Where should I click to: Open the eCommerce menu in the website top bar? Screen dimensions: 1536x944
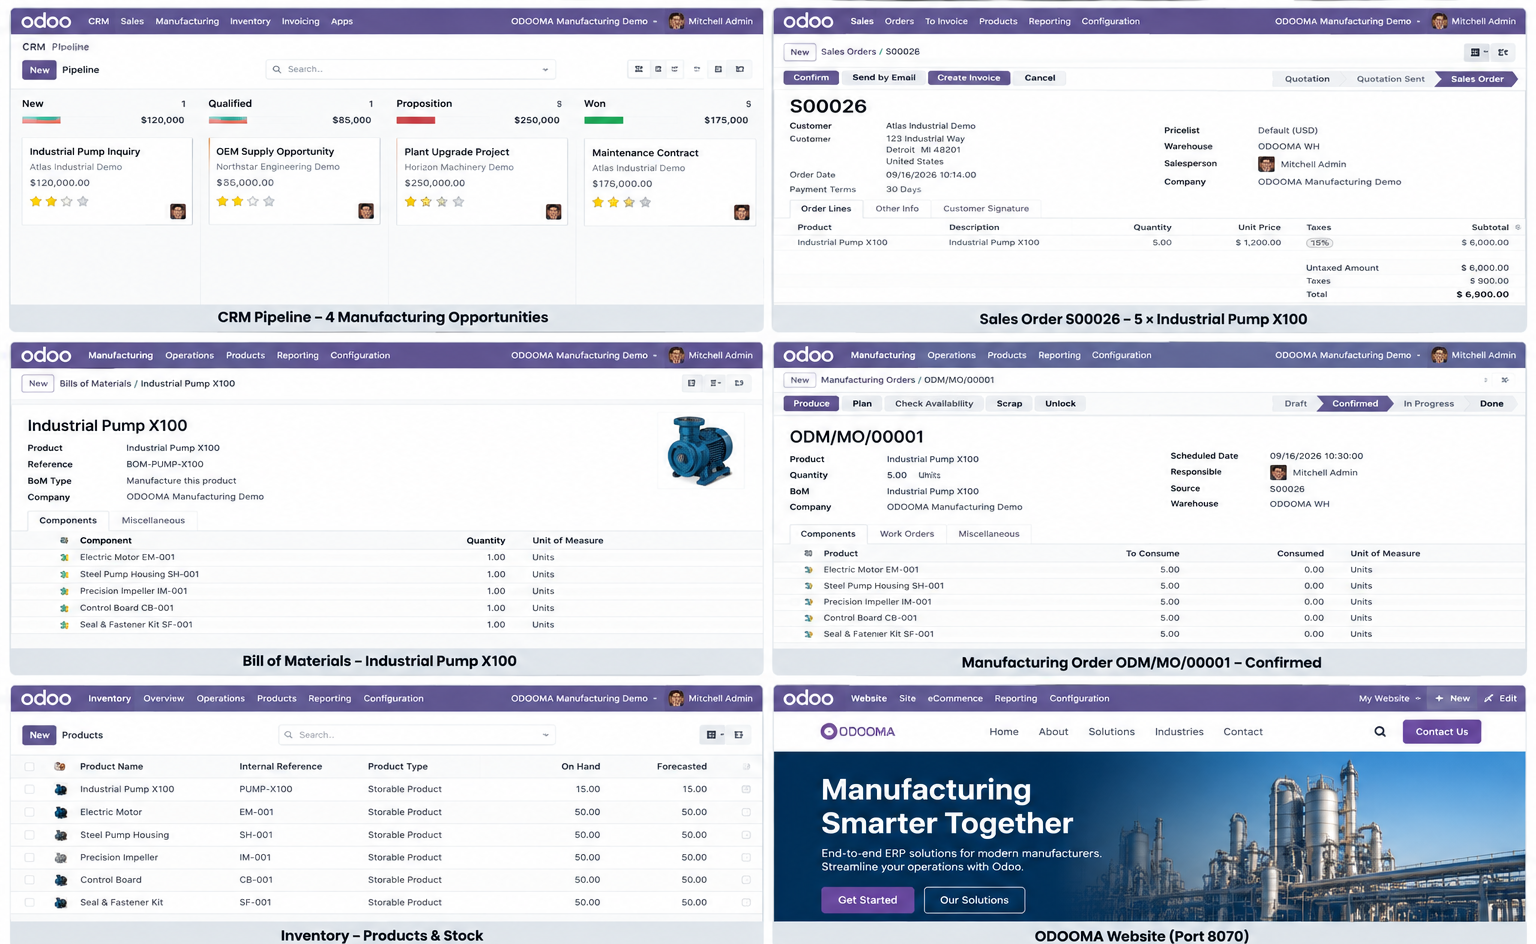(x=955, y=698)
